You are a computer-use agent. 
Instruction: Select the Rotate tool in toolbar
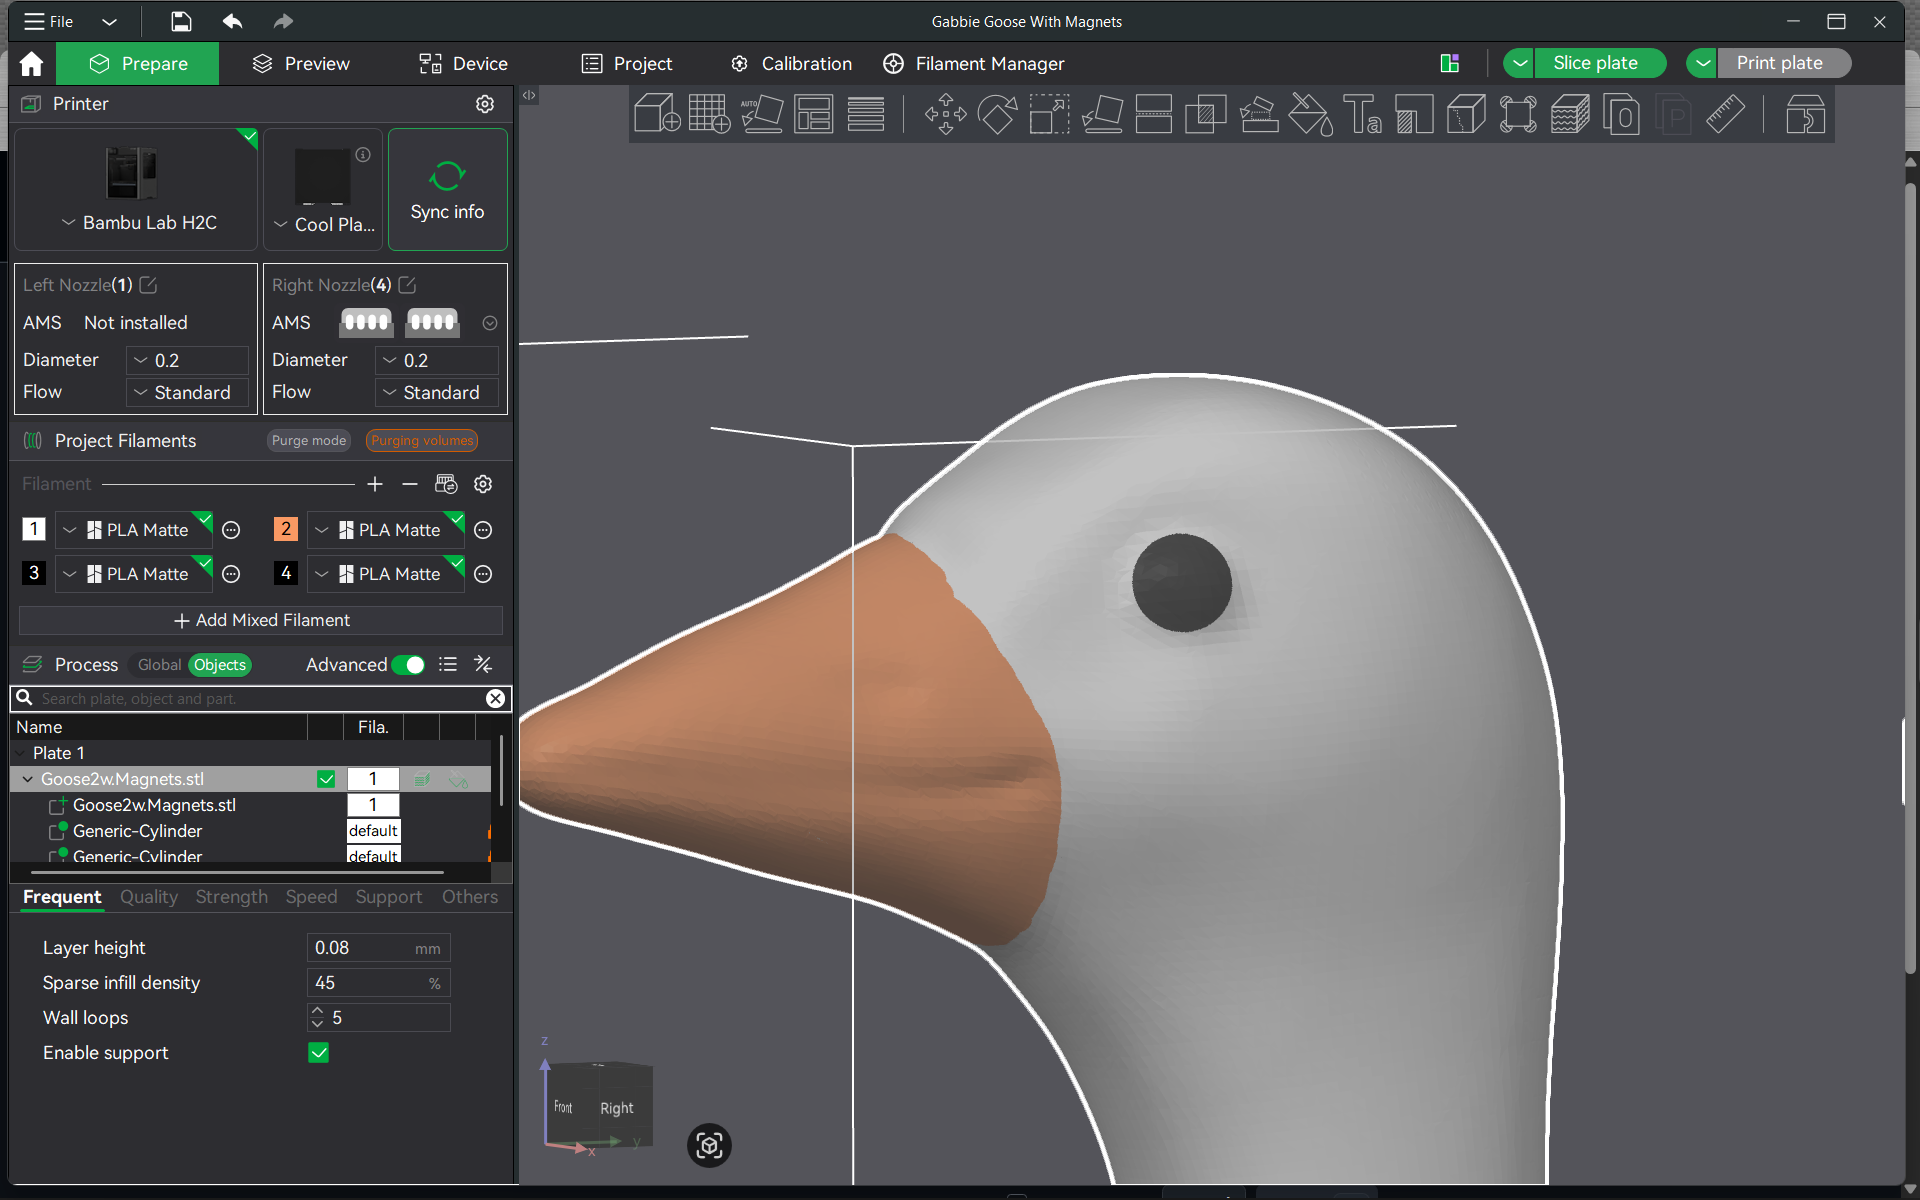pos(997,114)
